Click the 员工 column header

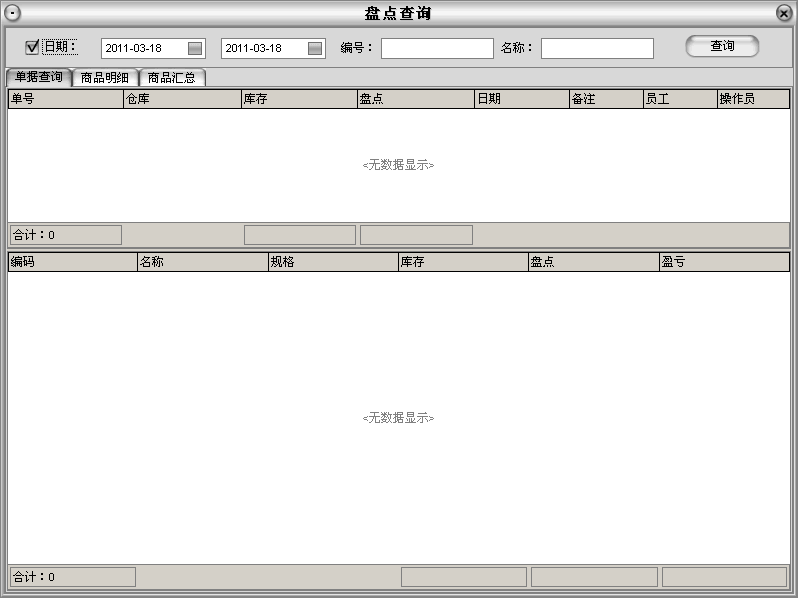[x=680, y=99]
